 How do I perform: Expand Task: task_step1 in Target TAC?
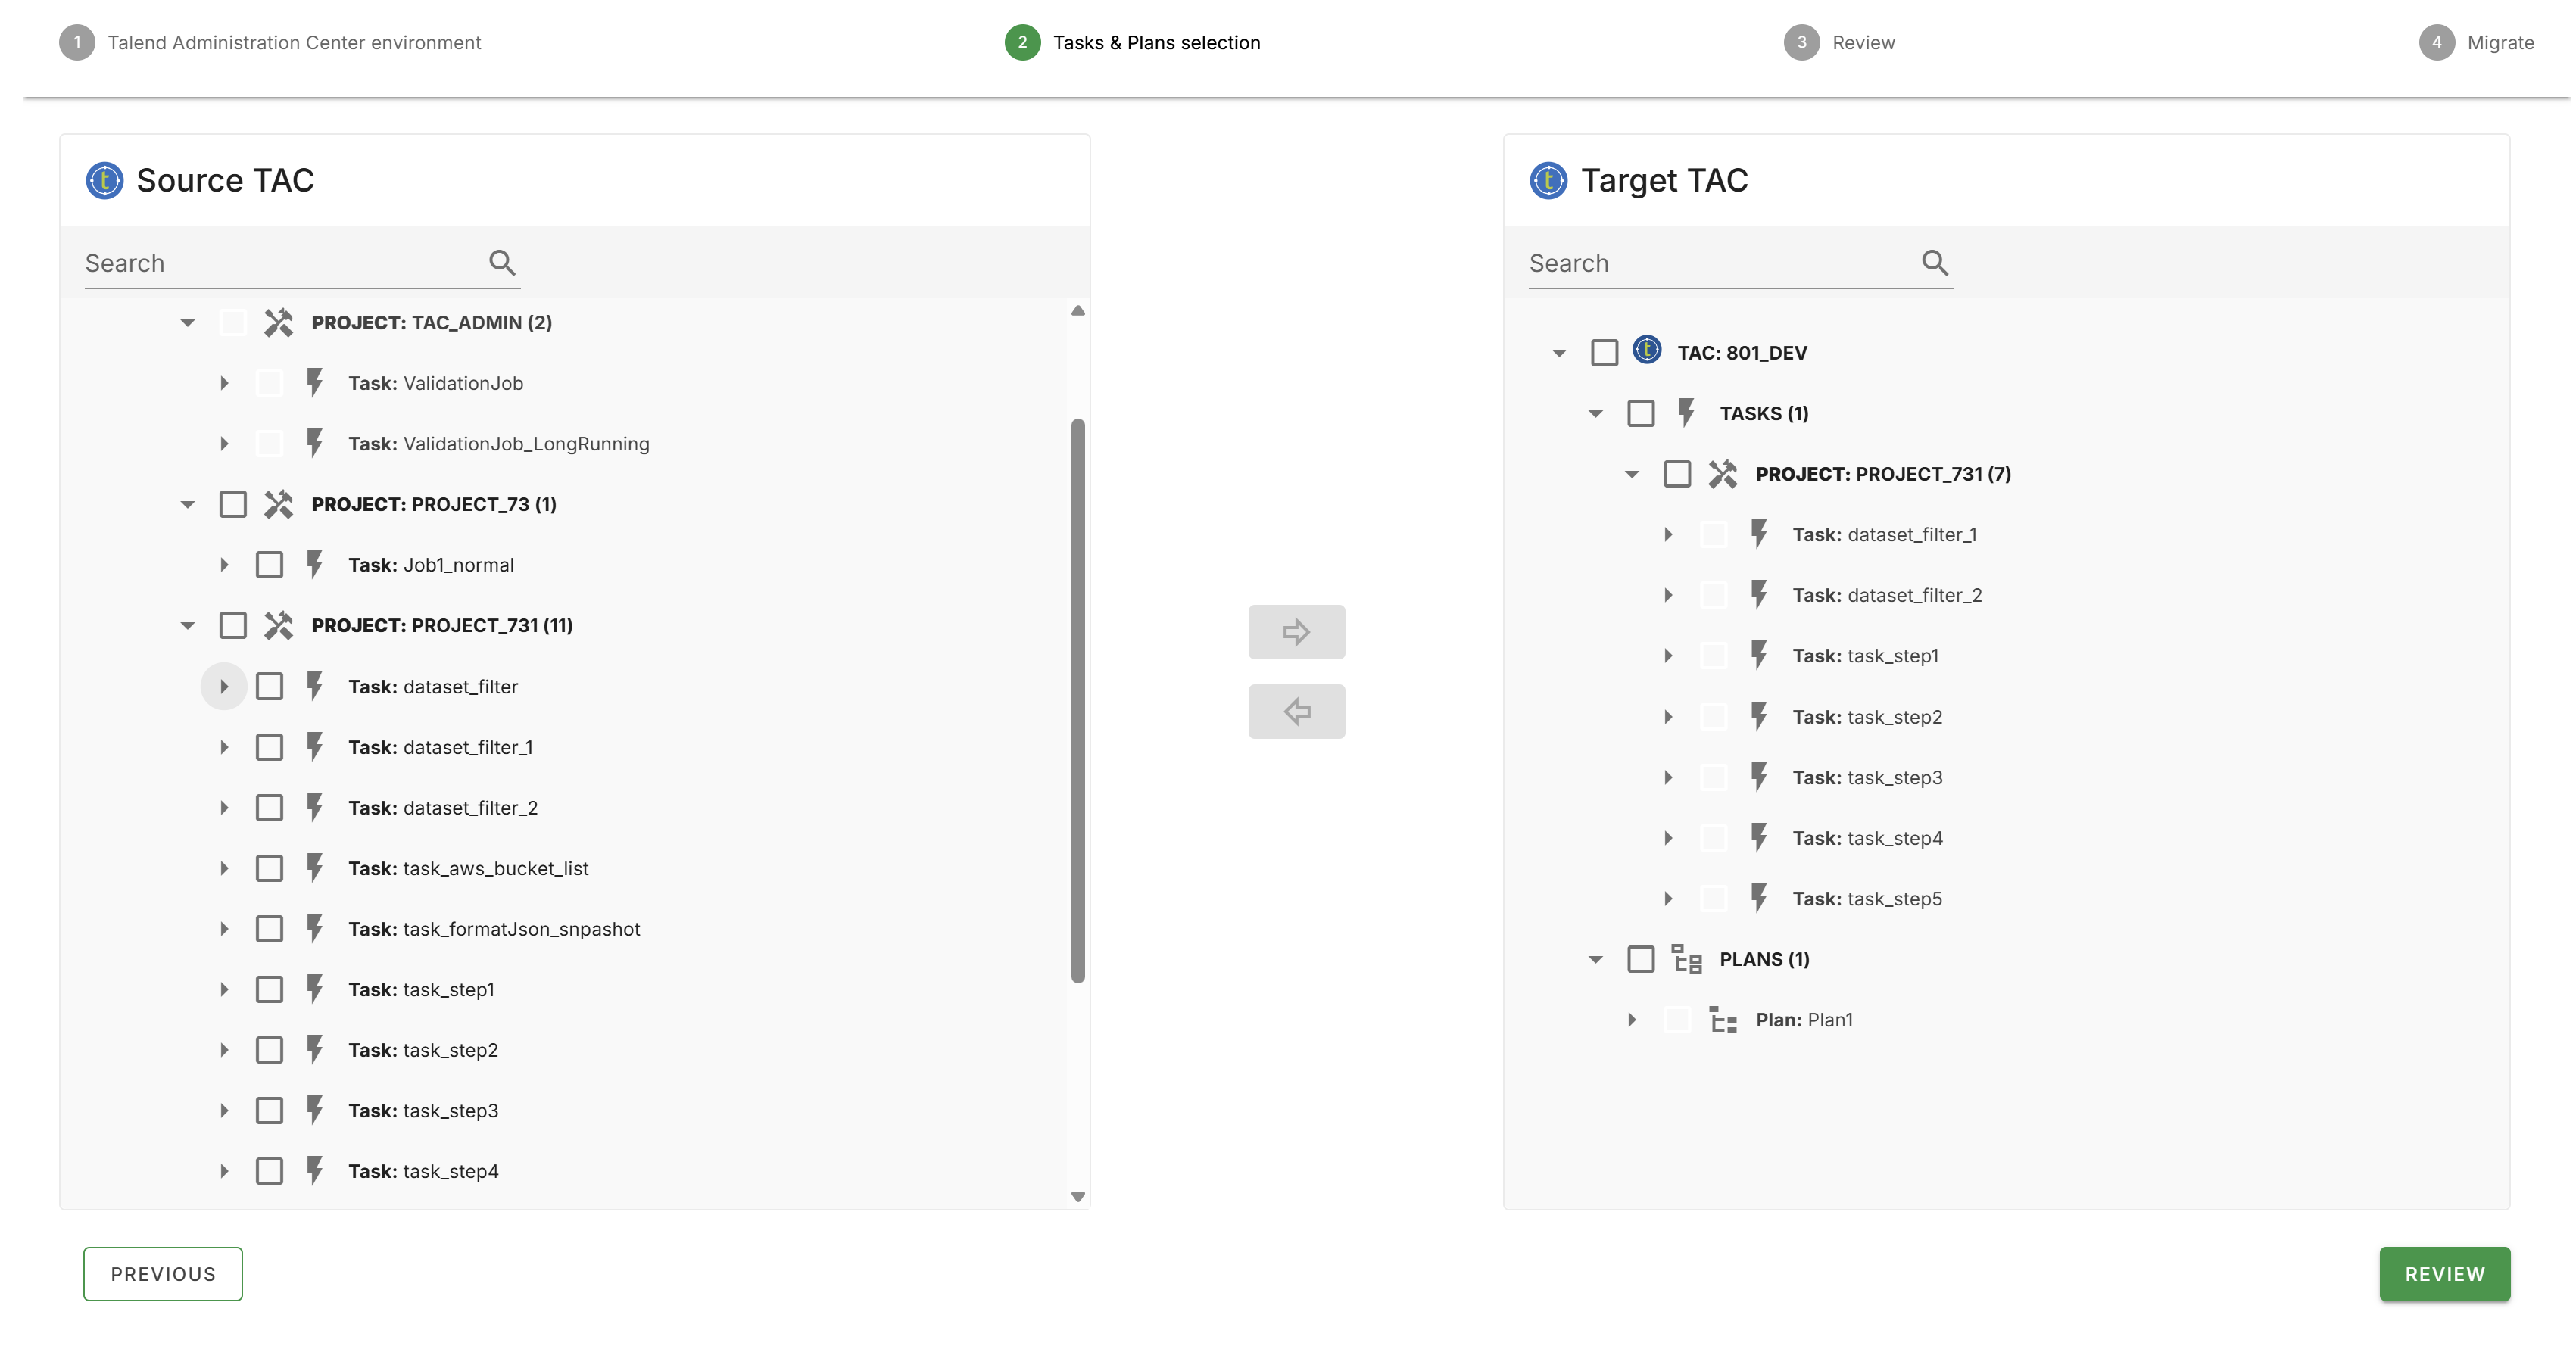point(1668,655)
